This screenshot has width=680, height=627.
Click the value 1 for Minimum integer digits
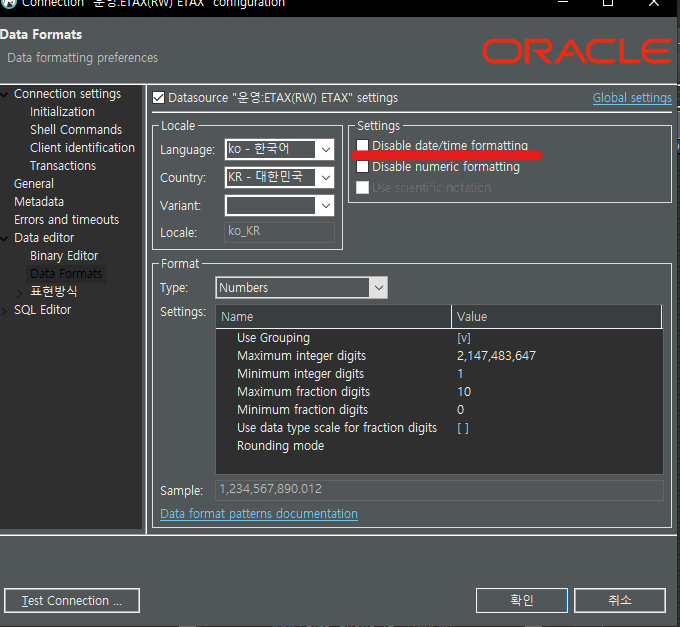point(461,374)
